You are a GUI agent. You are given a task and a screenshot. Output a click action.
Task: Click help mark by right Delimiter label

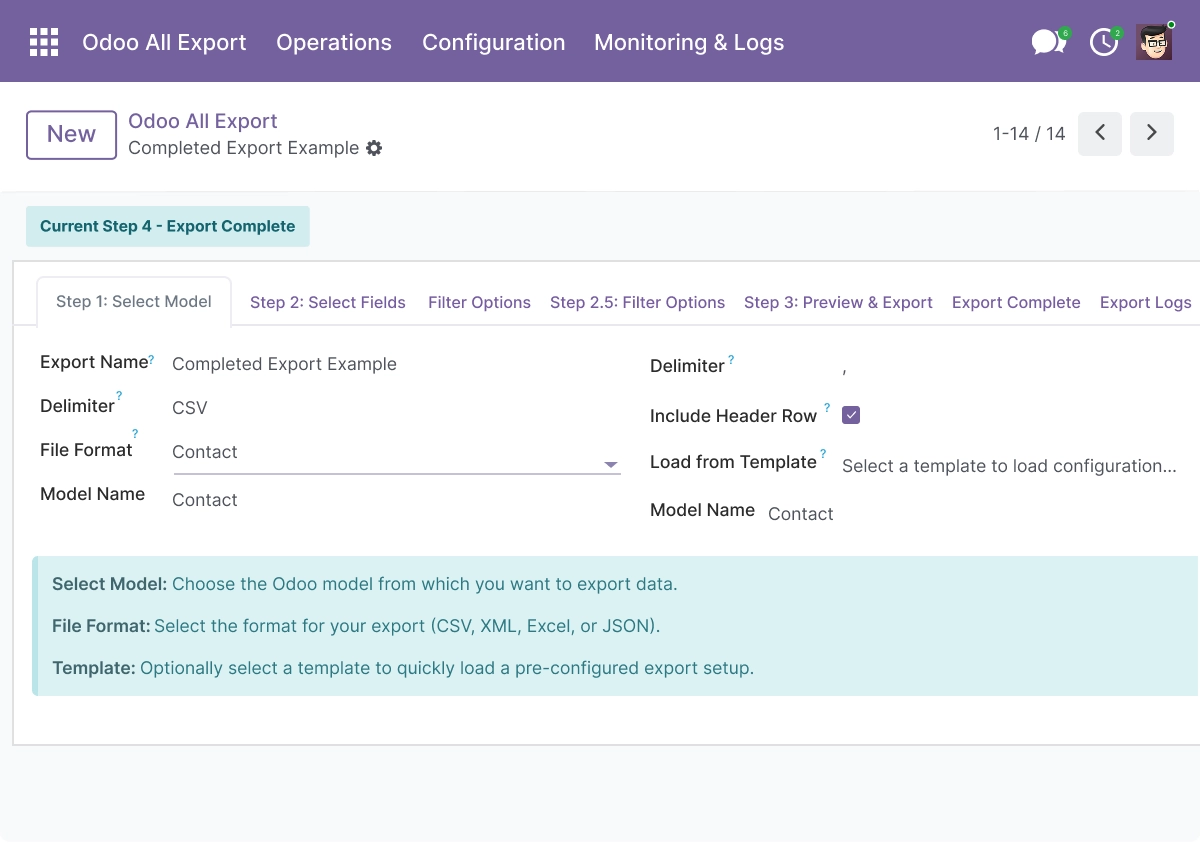tap(731, 360)
